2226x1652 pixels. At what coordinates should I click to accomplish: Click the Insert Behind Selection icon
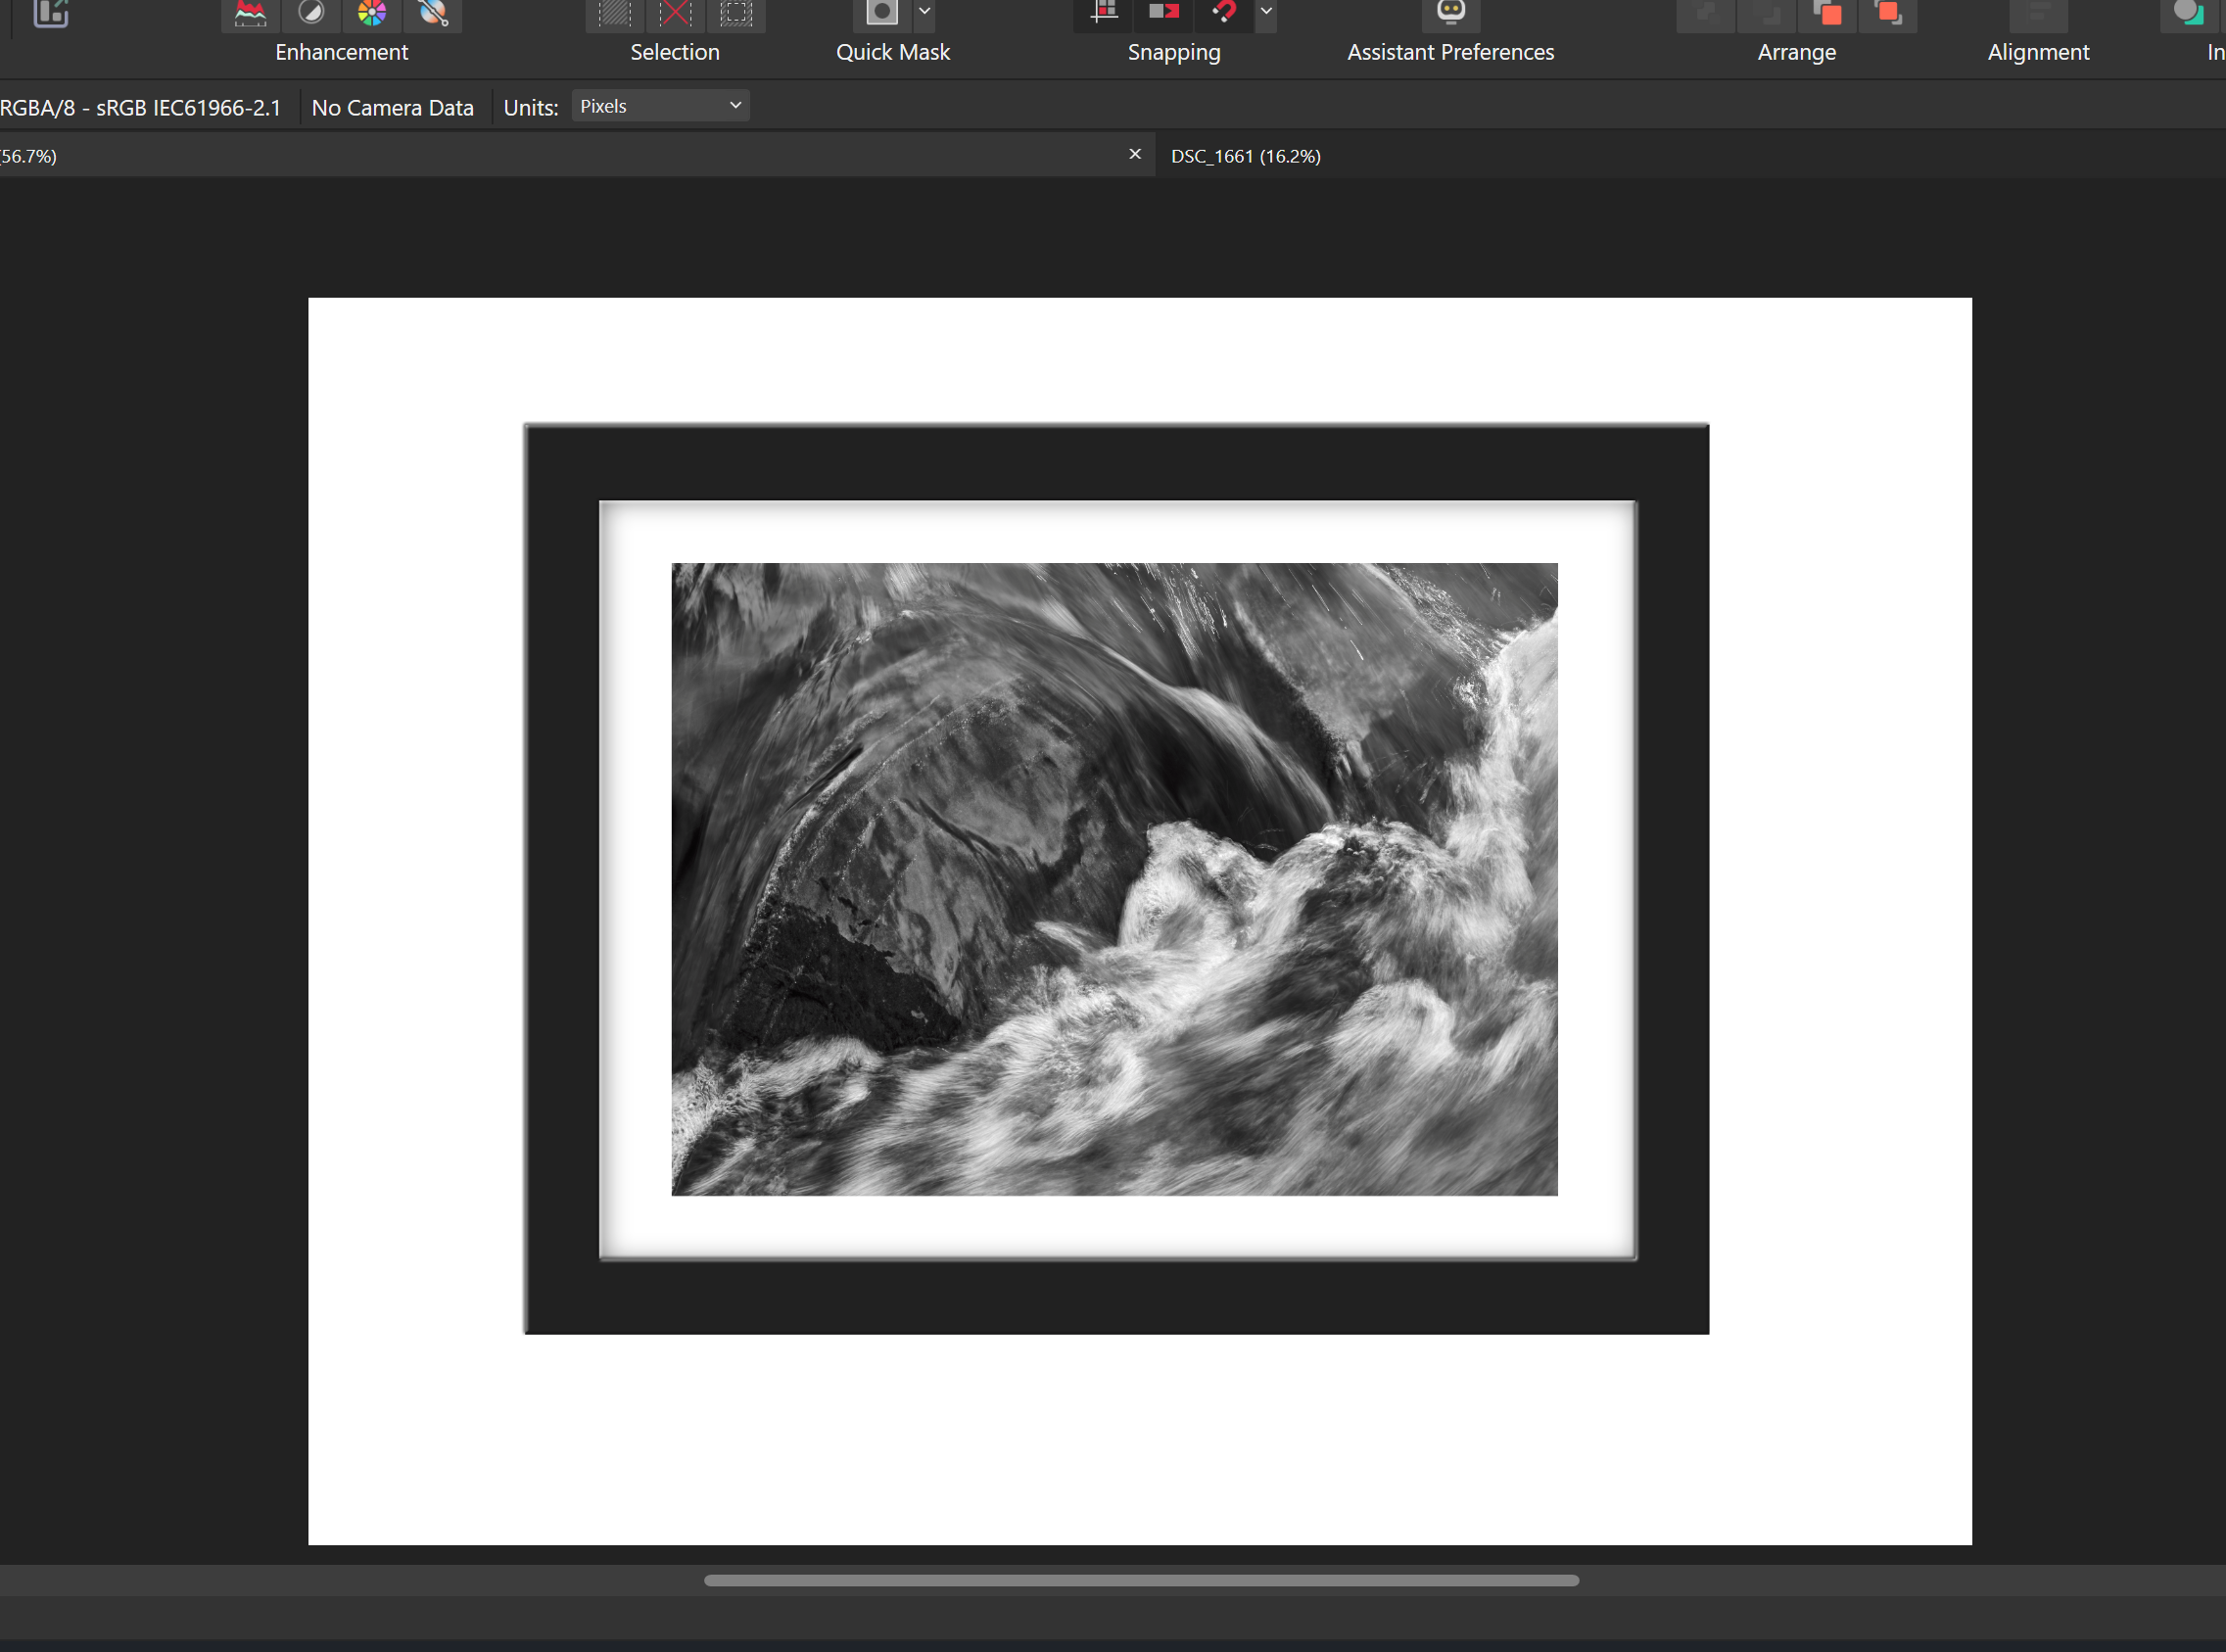click(2188, 14)
